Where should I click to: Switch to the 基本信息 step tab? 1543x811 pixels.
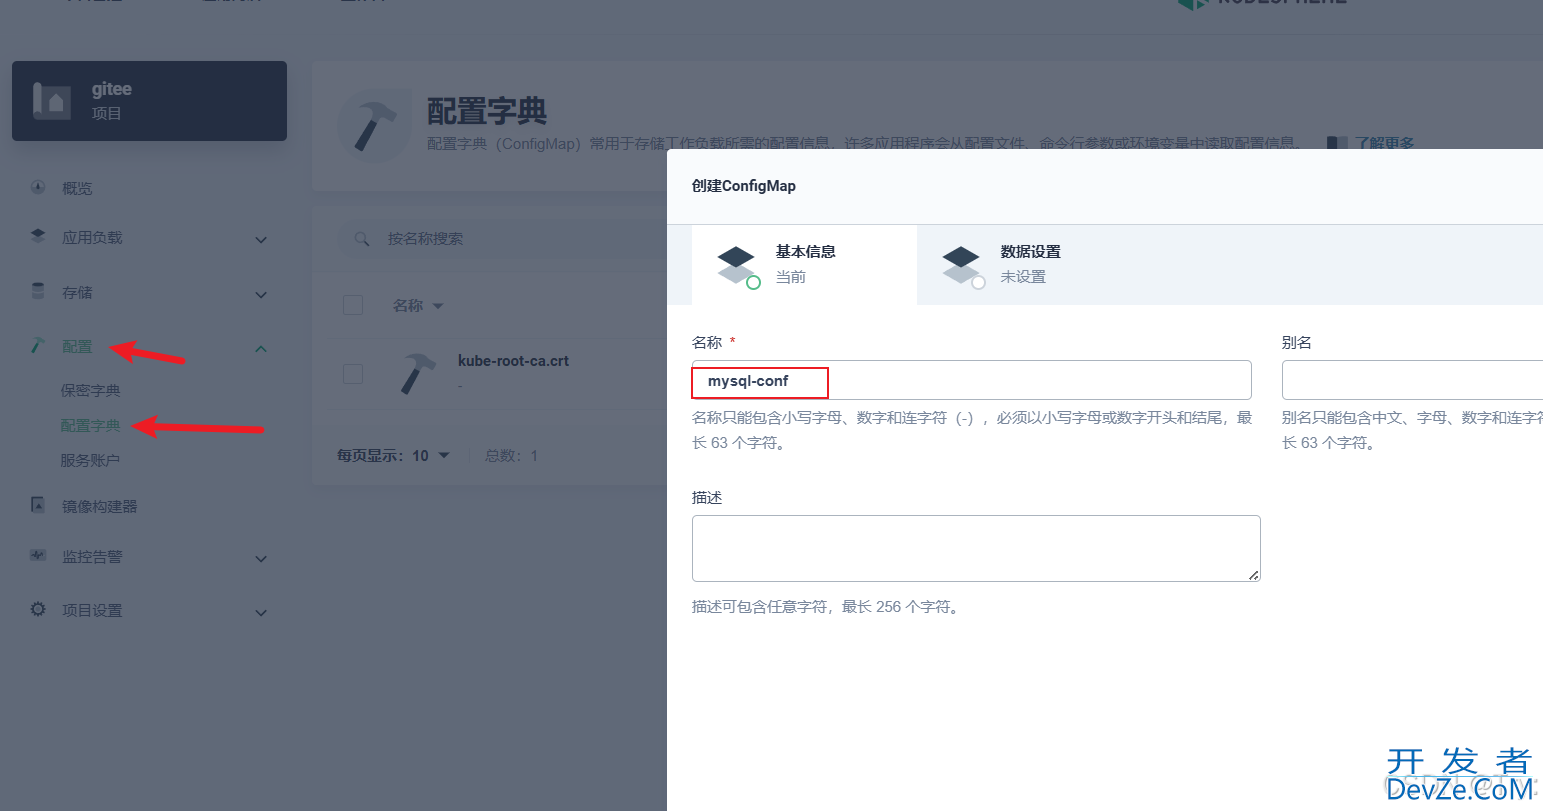[804, 264]
